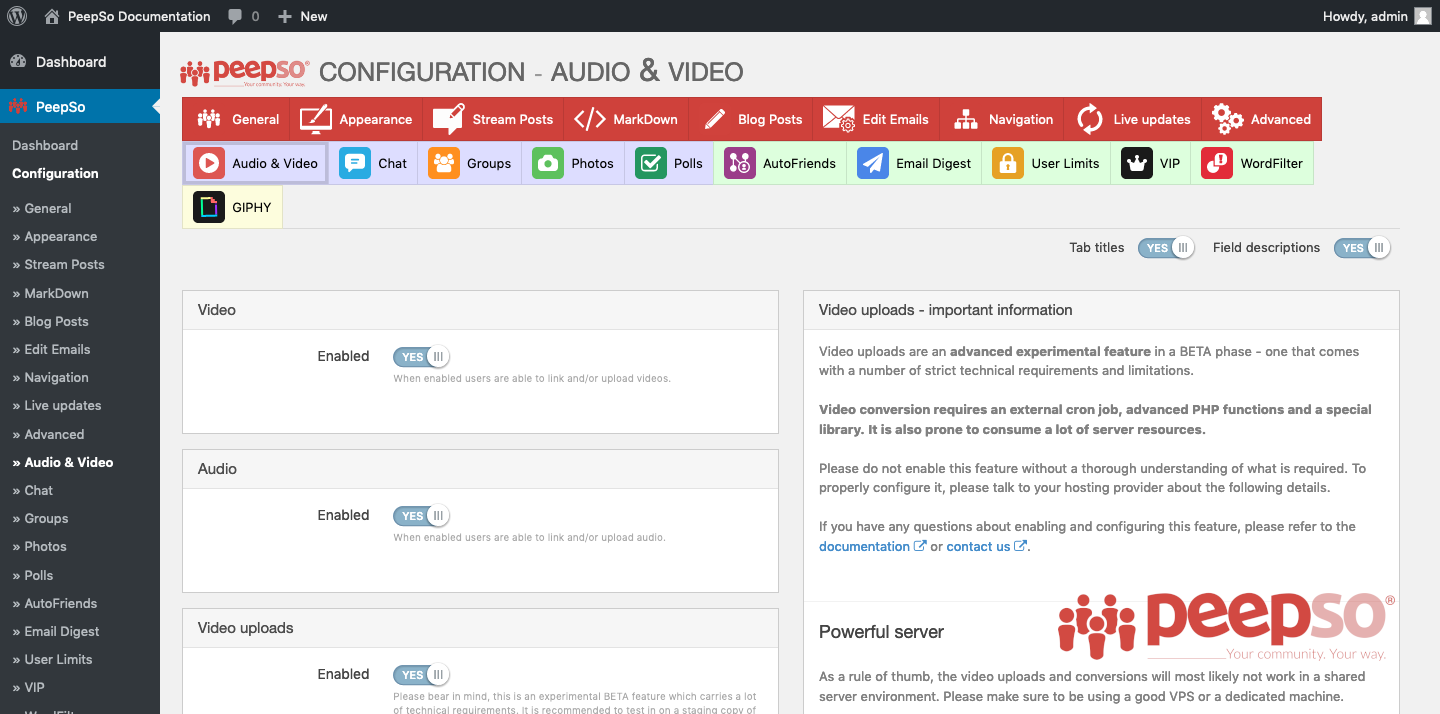
Task: Open the home icon for PeepSo Documentation
Action: (x=52, y=16)
